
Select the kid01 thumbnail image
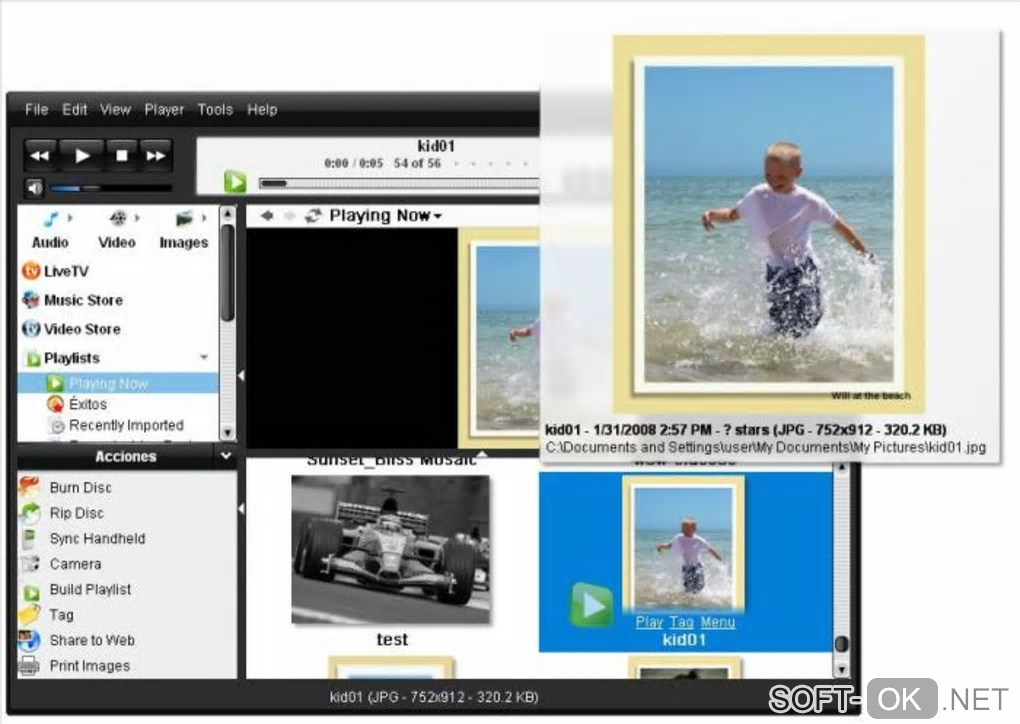pyautogui.click(x=683, y=544)
